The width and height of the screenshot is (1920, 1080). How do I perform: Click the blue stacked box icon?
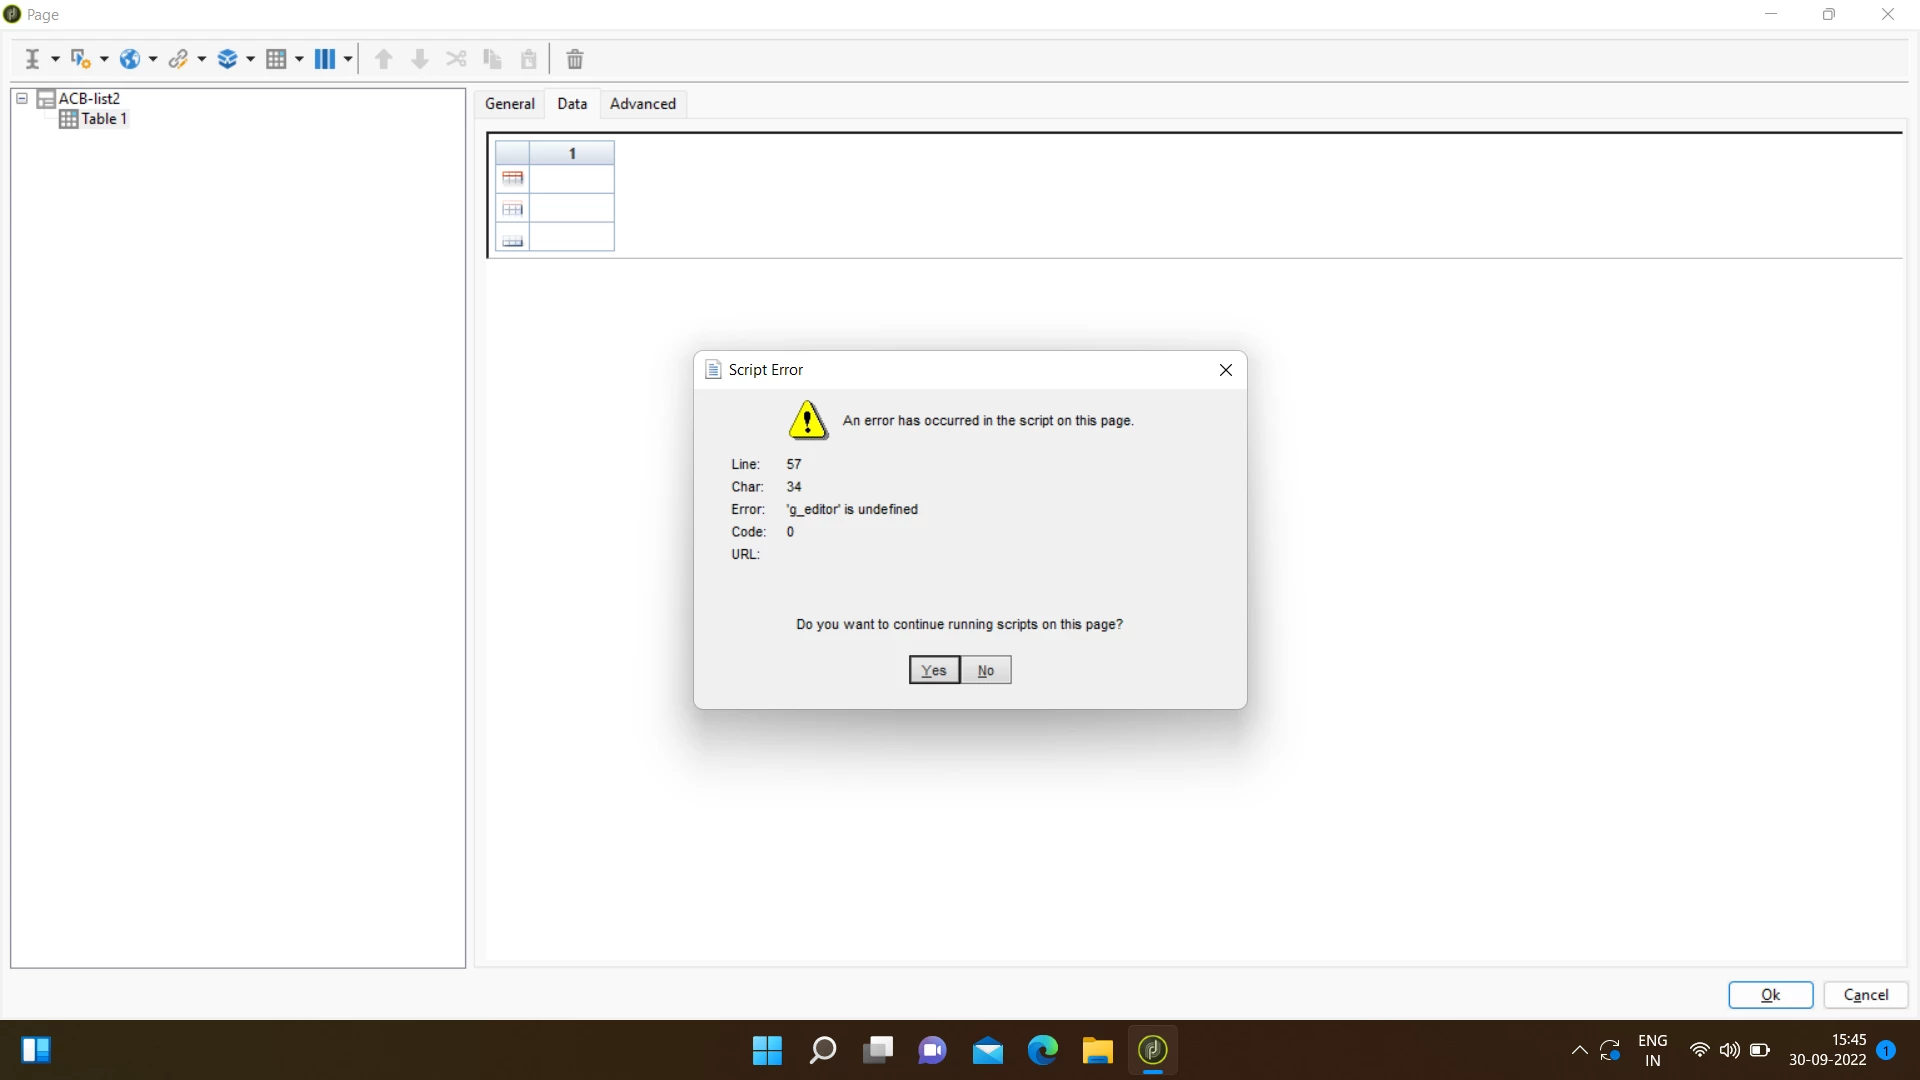coord(227,59)
